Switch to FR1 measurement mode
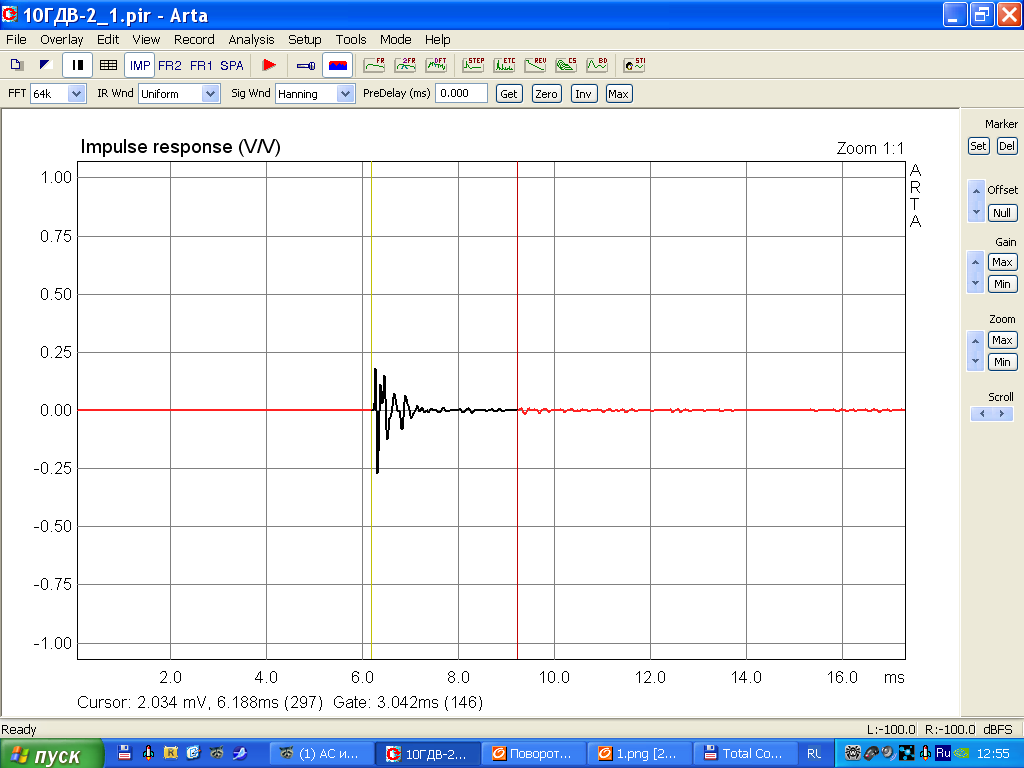This screenshot has width=1024, height=768. tap(201, 65)
